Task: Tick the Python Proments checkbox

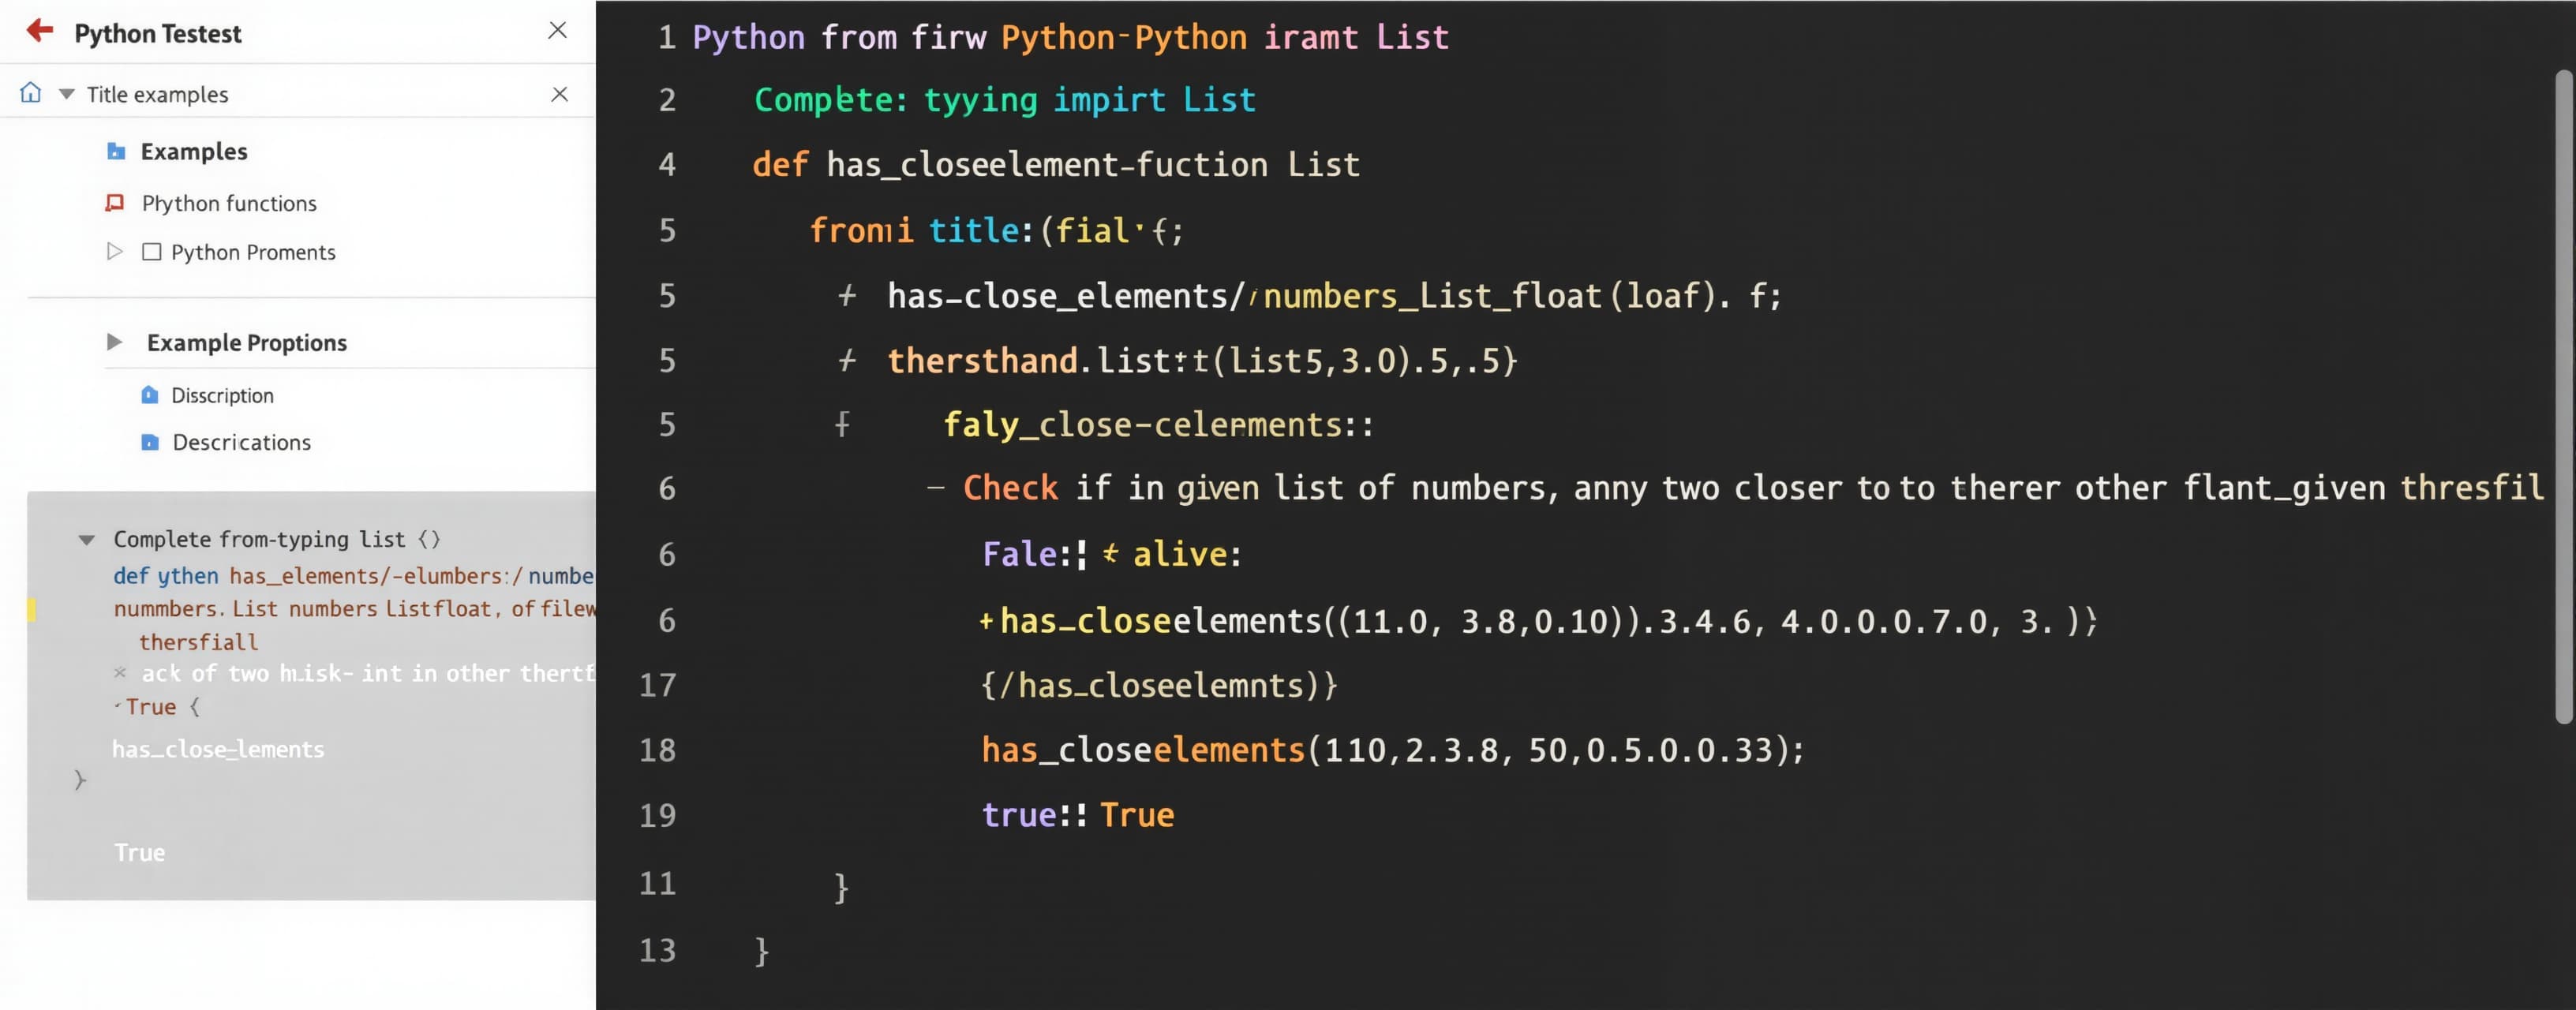Action: pyautogui.click(x=152, y=252)
